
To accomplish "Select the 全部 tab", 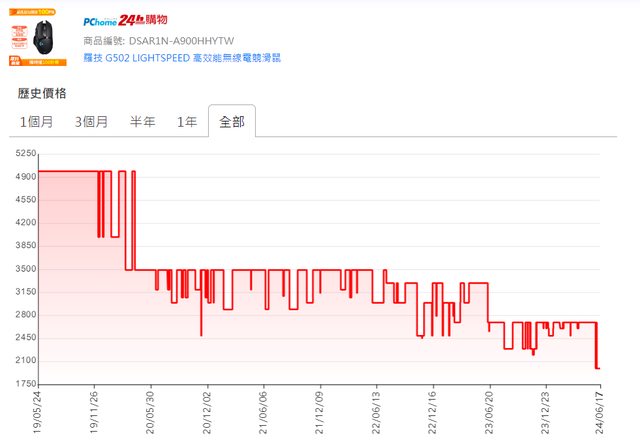I will [231, 122].
